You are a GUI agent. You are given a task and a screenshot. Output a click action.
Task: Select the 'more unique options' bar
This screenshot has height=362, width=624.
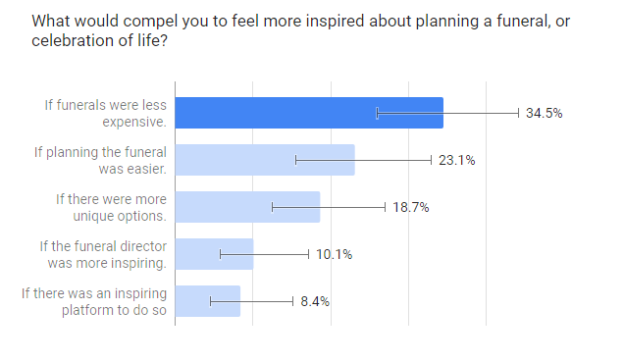click(248, 207)
